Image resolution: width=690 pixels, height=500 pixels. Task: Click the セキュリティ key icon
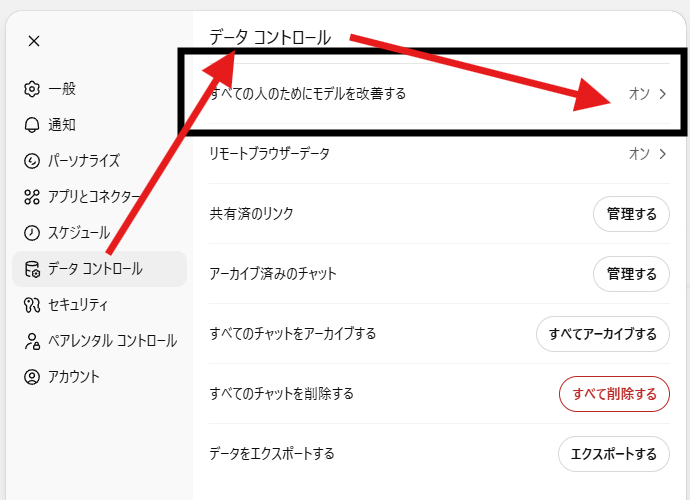click(x=32, y=305)
